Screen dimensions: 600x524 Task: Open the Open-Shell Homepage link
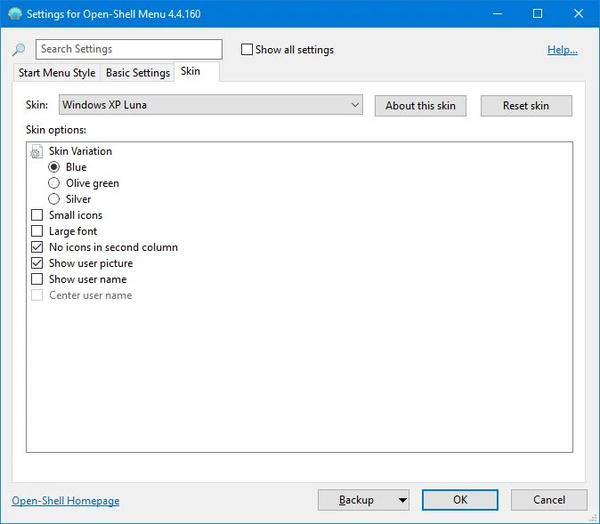[x=65, y=501]
